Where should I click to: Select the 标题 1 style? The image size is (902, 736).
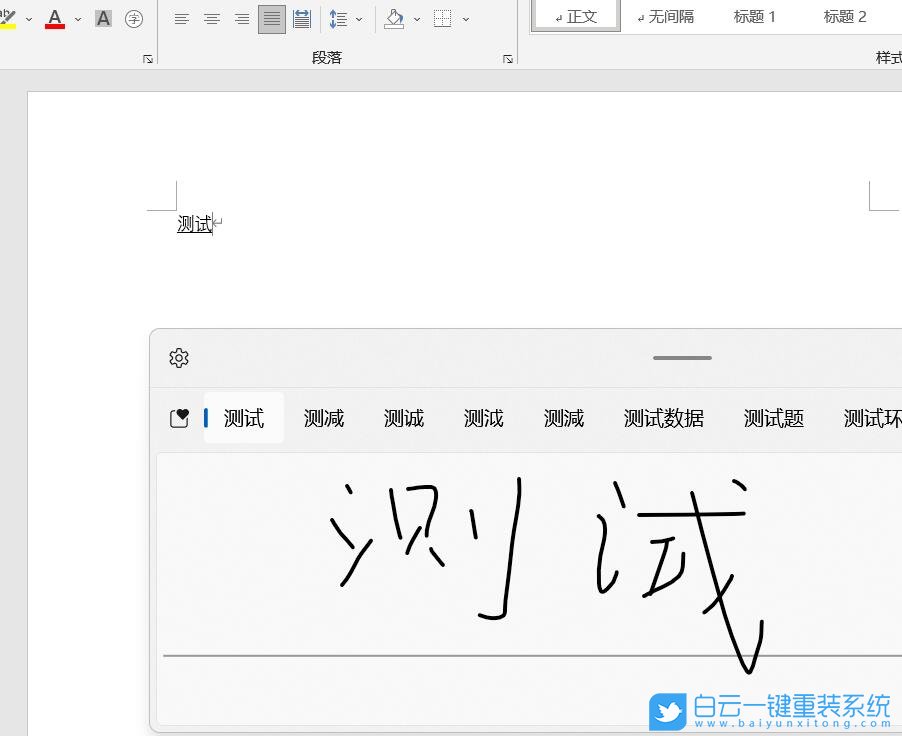tap(754, 16)
